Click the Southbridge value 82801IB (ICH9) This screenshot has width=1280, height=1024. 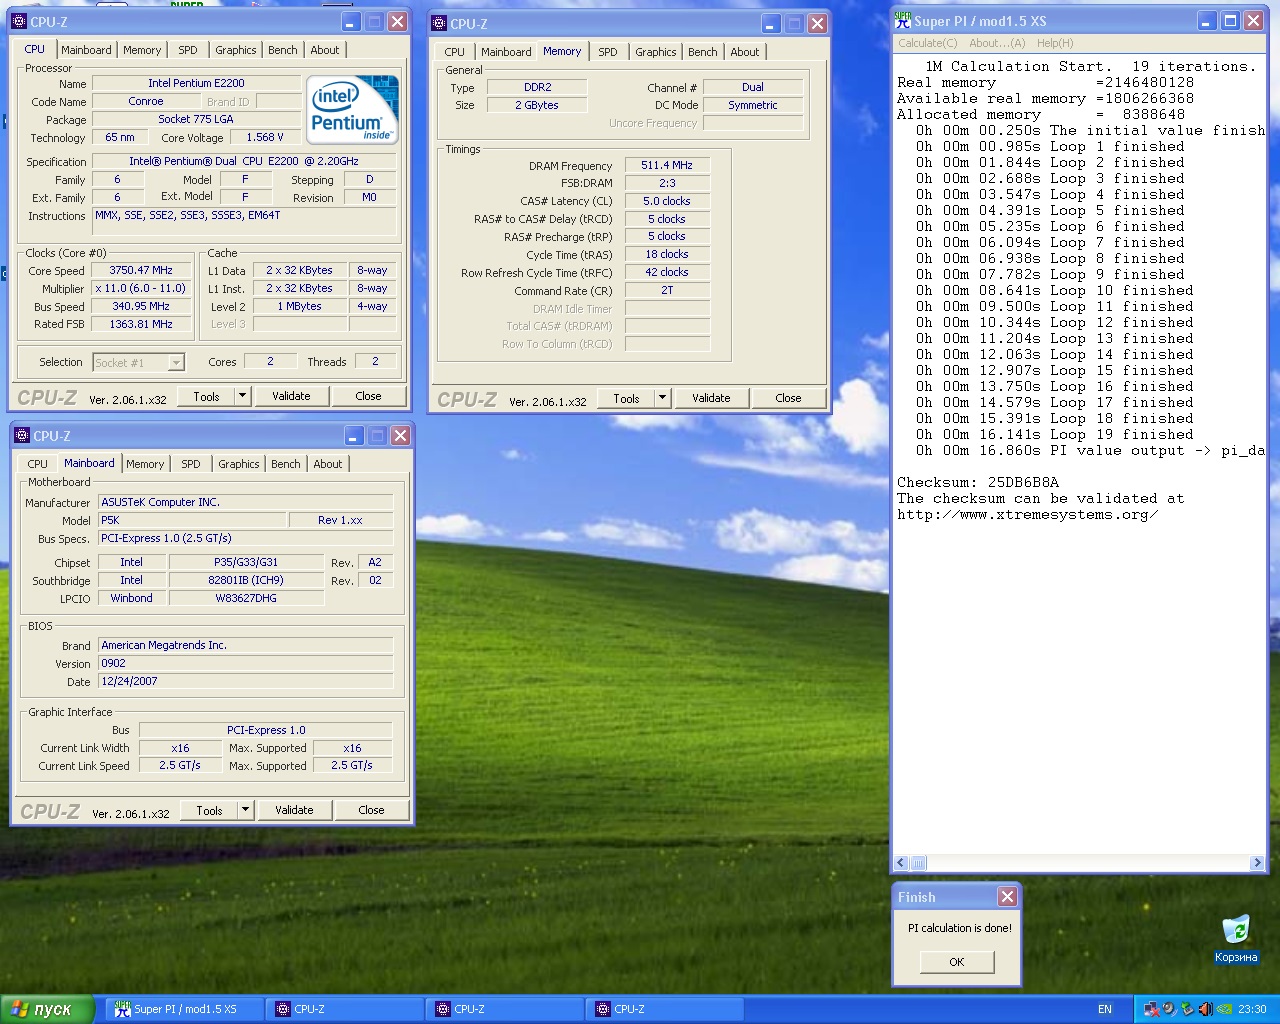tap(246, 580)
